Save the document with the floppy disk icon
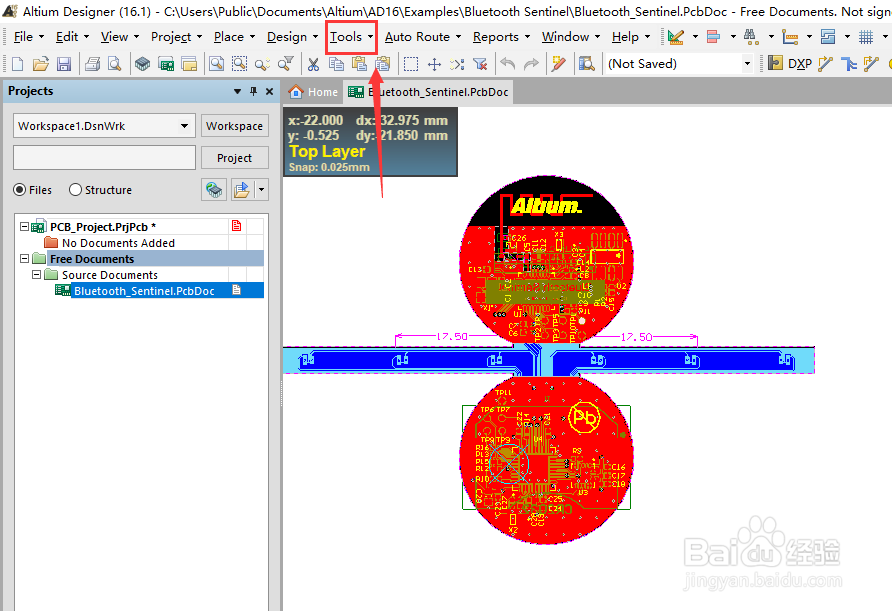892x611 pixels. coord(64,64)
